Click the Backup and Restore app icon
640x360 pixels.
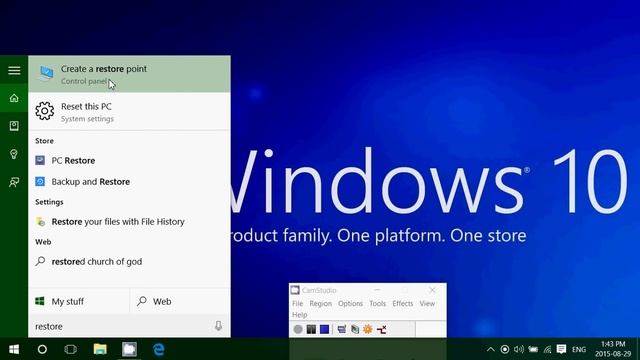click(x=40, y=182)
